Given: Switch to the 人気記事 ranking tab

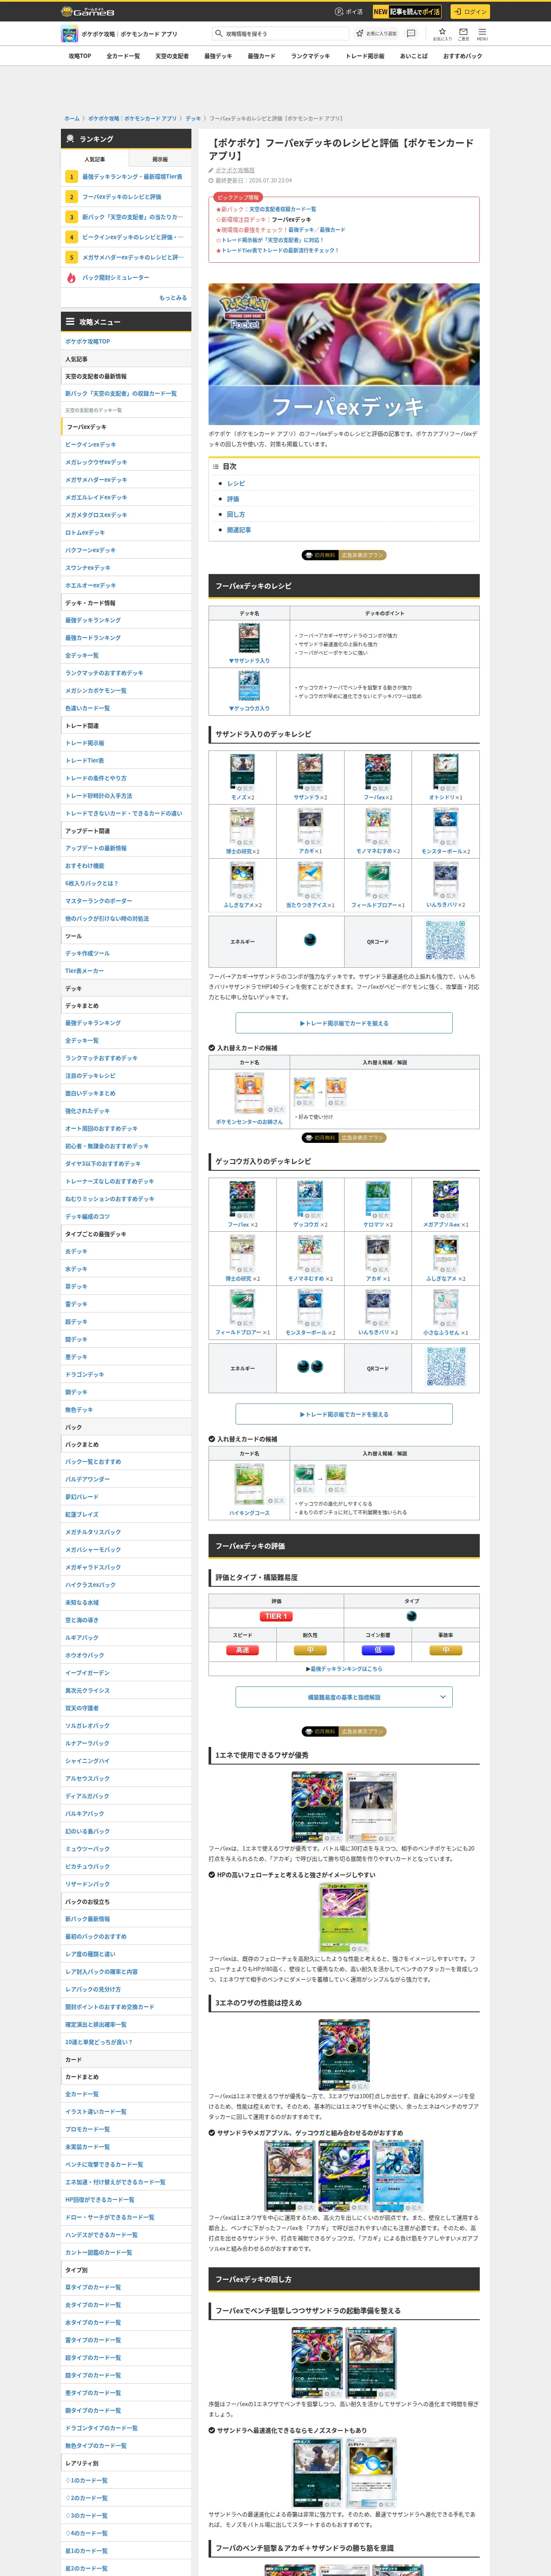Looking at the screenshot, I should click(x=94, y=159).
